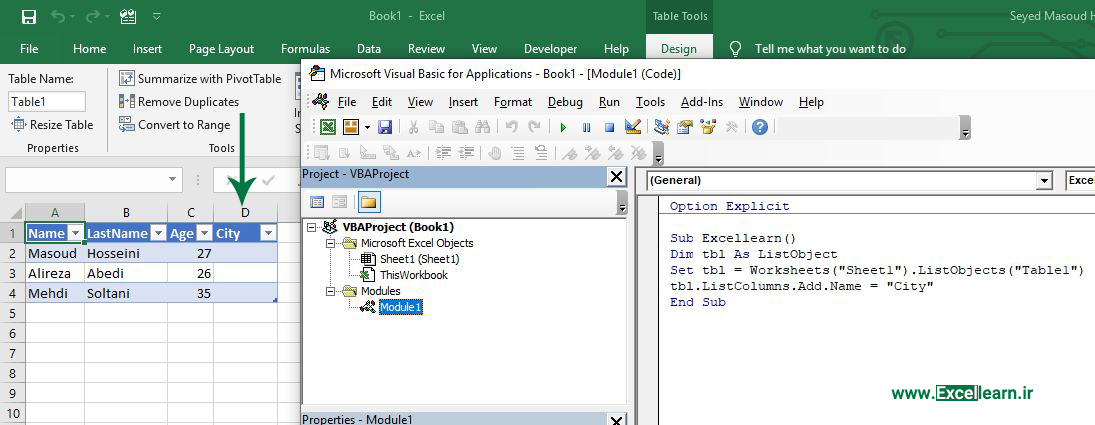Click the Paste icon in VBA toolbar
The image size is (1095, 425).
(459, 127)
